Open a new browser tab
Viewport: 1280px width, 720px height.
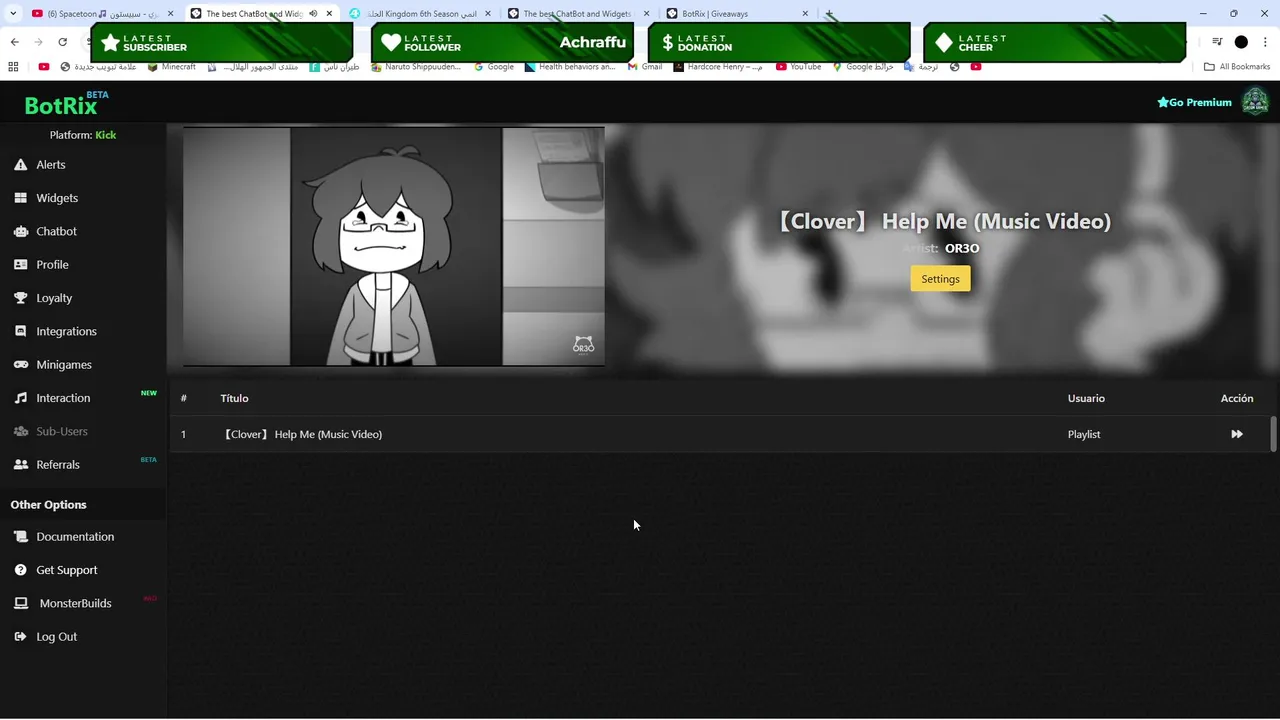pyautogui.click(x=829, y=14)
